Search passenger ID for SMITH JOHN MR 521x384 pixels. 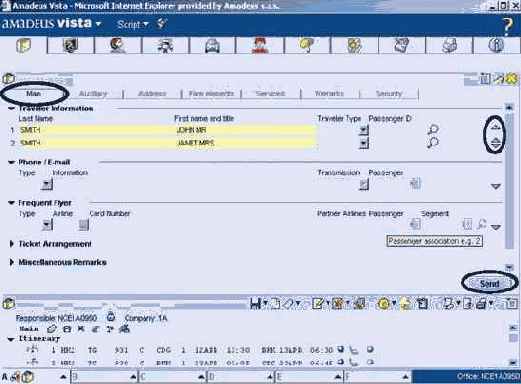point(433,129)
